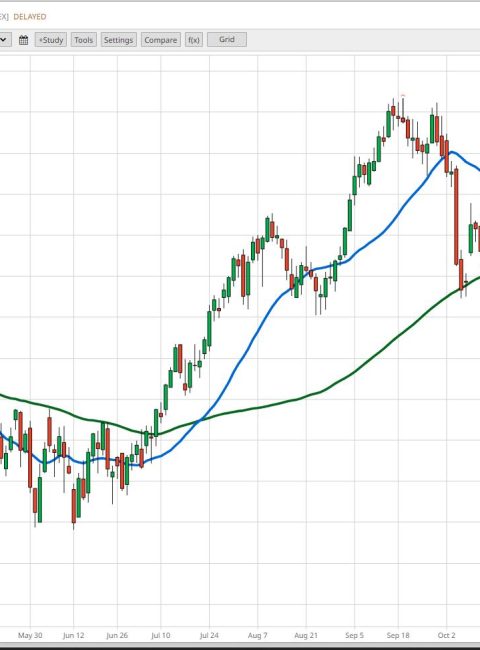Click the Oct 2 date label
Image resolution: width=480 pixels, height=650 pixels.
(x=446, y=635)
